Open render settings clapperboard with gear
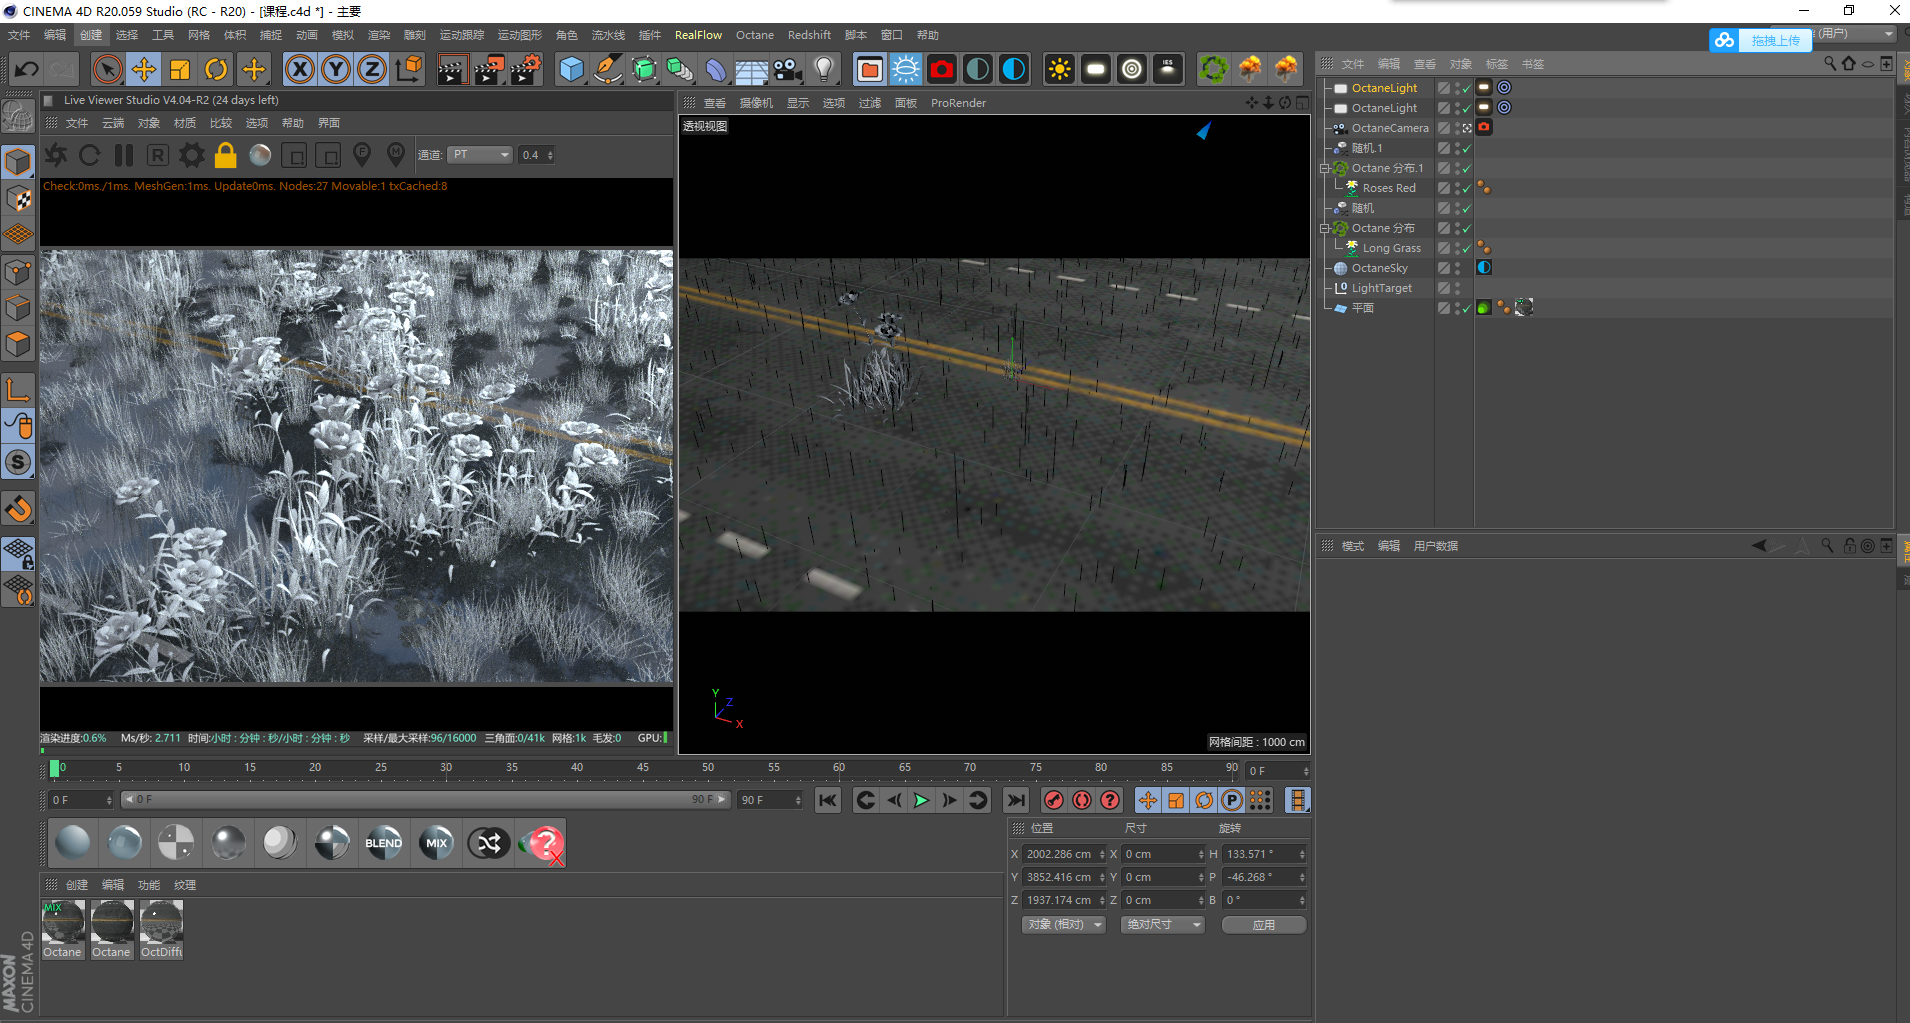The width and height of the screenshot is (1910, 1023). [526, 69]
